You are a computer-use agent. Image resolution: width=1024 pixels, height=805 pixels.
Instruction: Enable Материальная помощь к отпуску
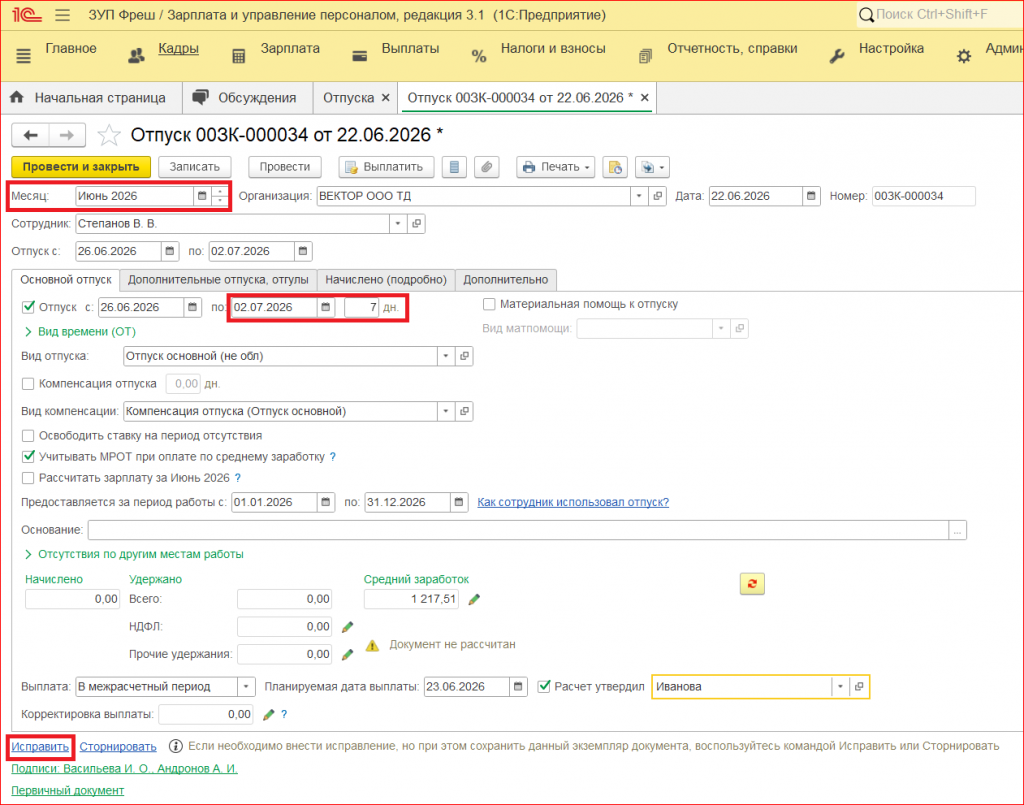(x=488, y=304)
